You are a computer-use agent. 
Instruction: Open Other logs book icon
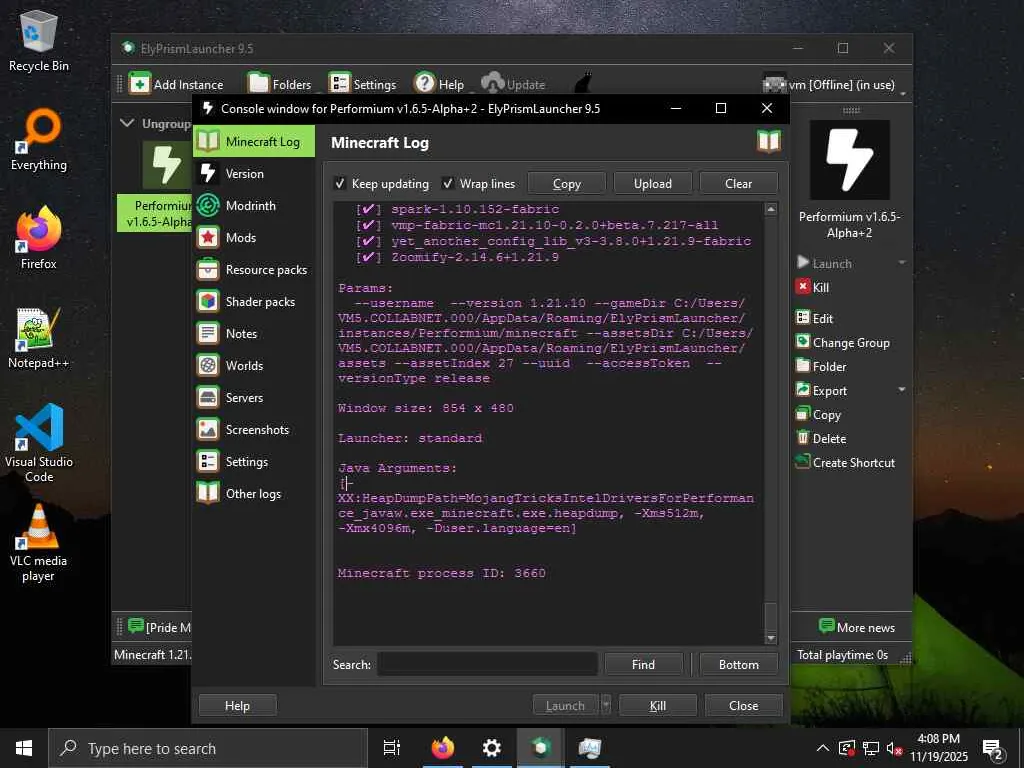(x=208, y=493)
